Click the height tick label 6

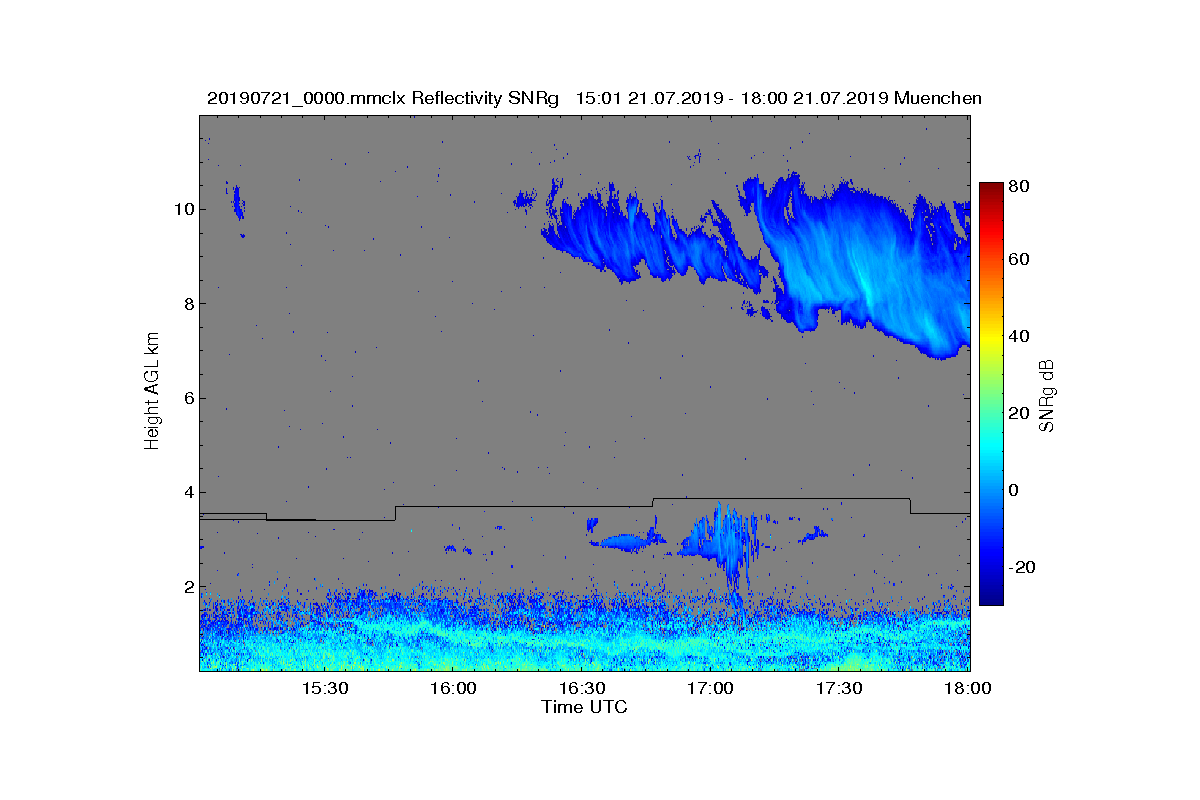click(188, 398)
